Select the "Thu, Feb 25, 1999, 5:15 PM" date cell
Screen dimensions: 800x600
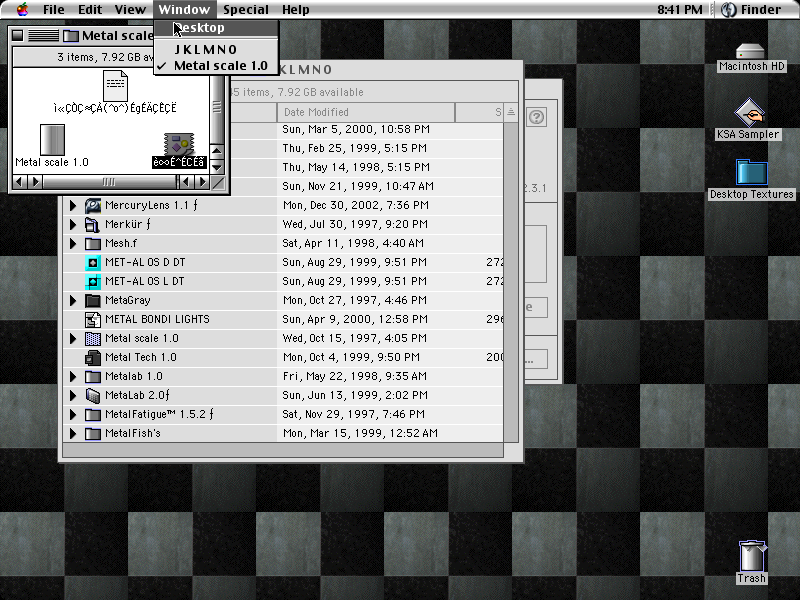click(x=355, y=148)
